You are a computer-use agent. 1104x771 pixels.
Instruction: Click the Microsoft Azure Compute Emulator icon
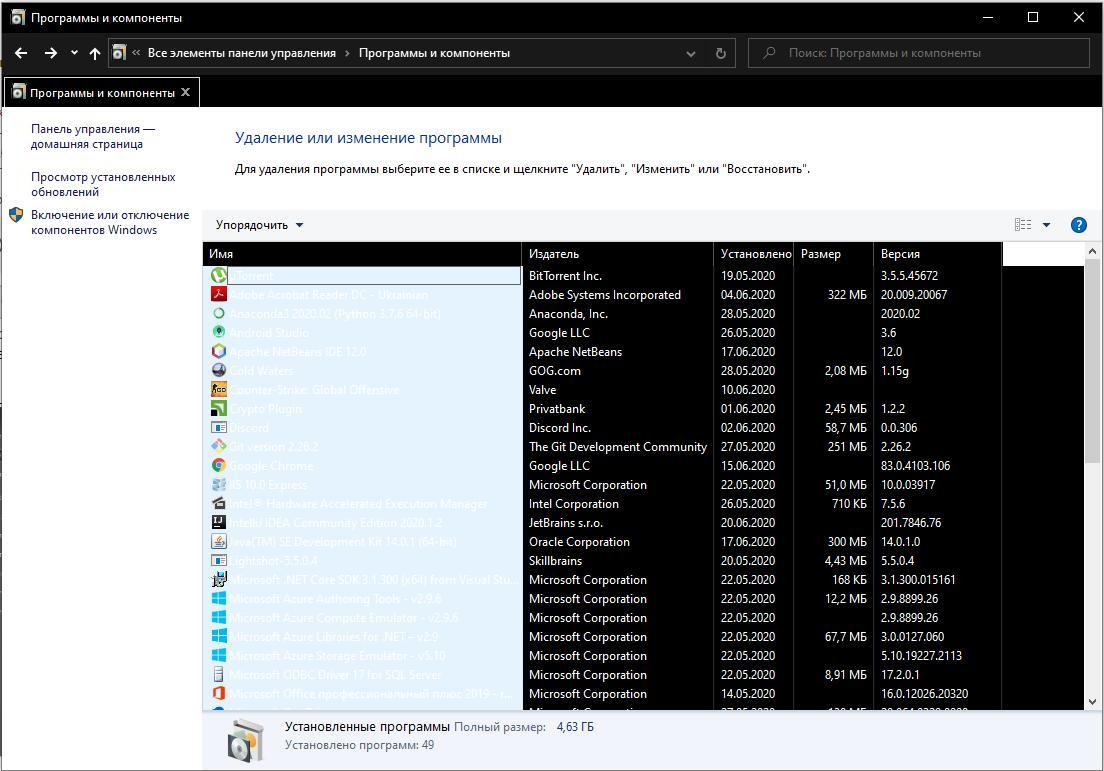(219, 618)
